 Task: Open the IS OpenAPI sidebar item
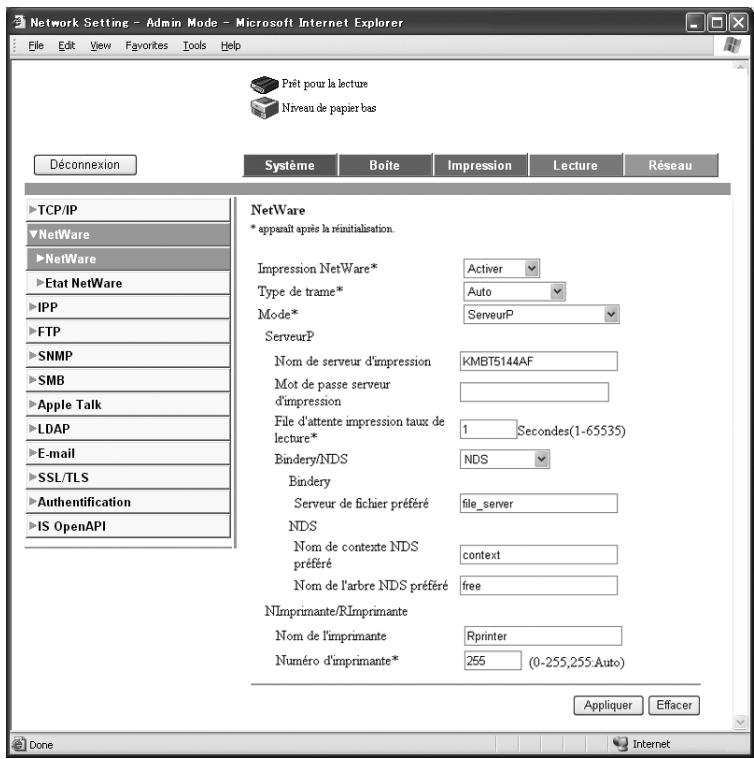coord(128,526)
